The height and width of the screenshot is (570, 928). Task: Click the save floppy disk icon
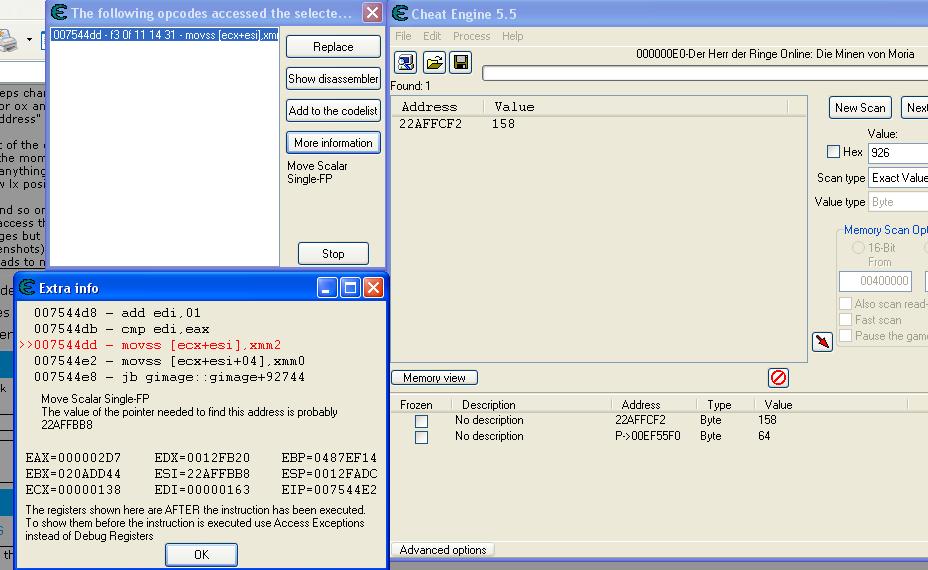[460, 63]
